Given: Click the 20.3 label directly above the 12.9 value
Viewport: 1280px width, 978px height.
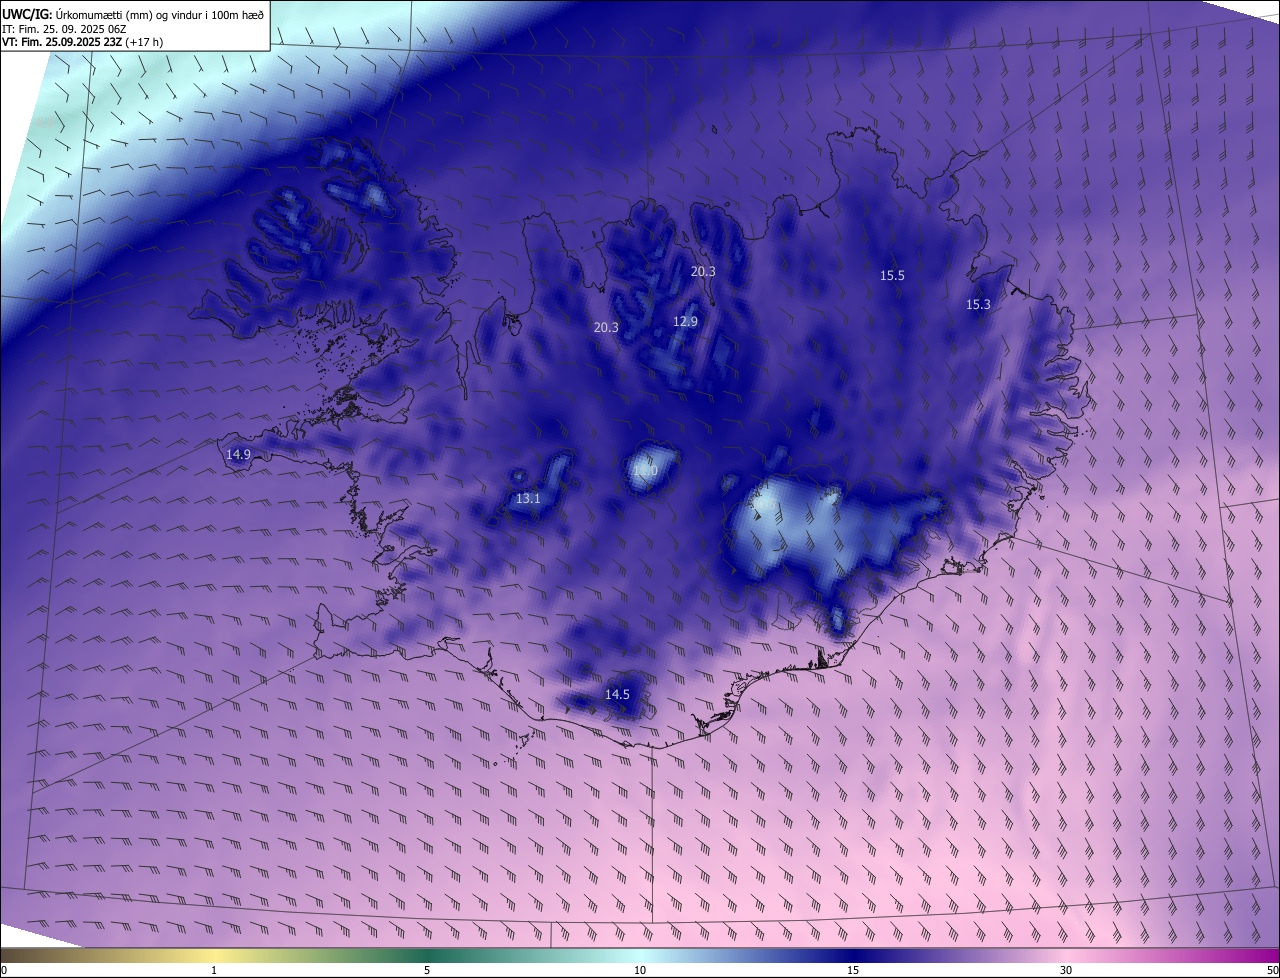Looking at the screenshot, I should (703, 271).
